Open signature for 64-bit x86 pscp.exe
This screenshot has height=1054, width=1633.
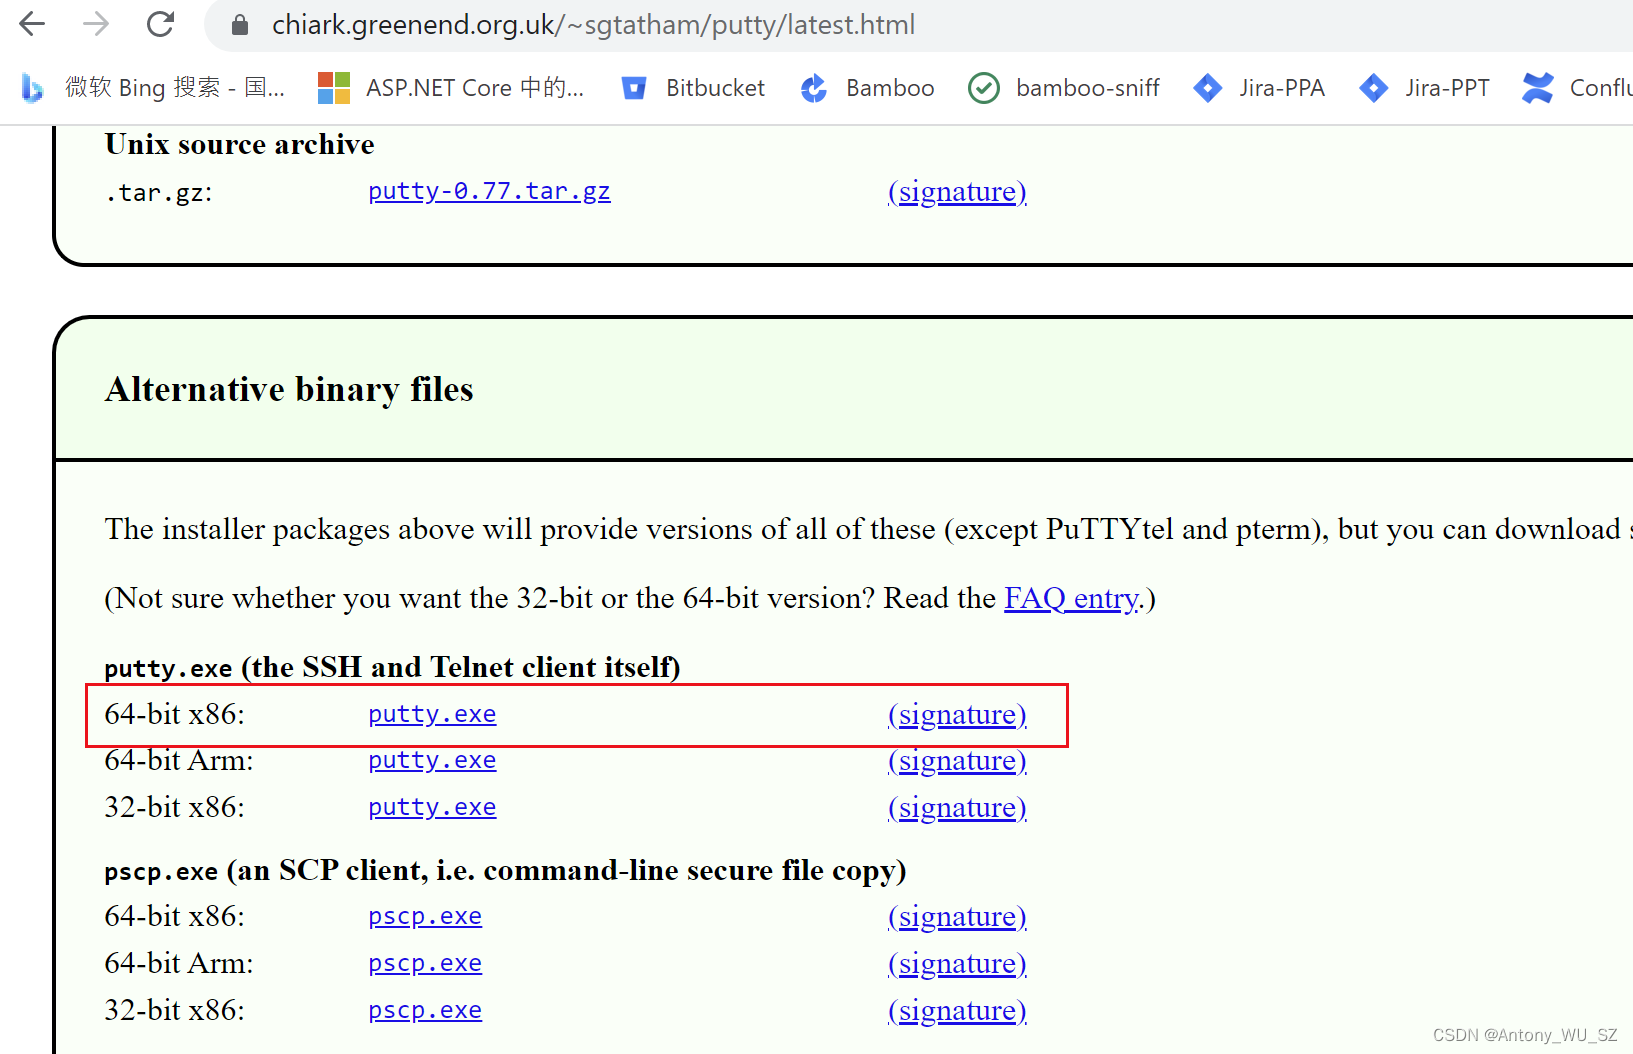(x=957, y=916)
